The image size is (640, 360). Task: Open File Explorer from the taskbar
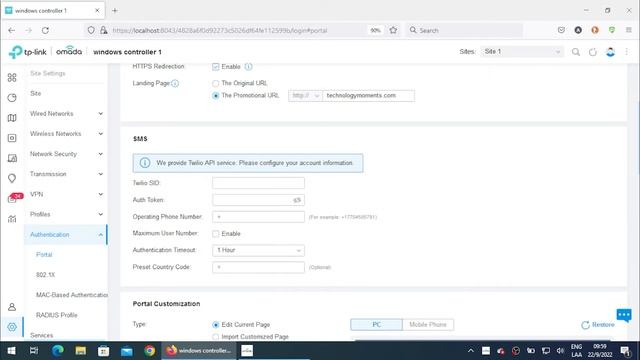[x=80, y=351]
